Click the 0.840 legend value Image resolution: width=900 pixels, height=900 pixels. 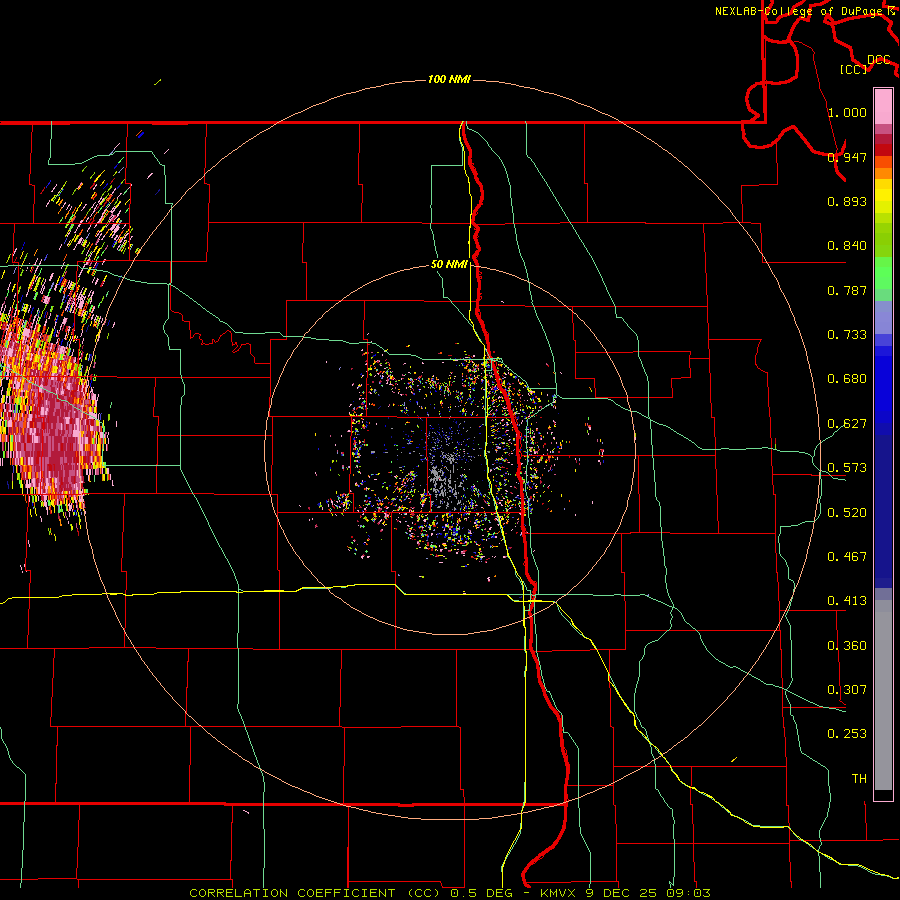click(x=847, y=246)
